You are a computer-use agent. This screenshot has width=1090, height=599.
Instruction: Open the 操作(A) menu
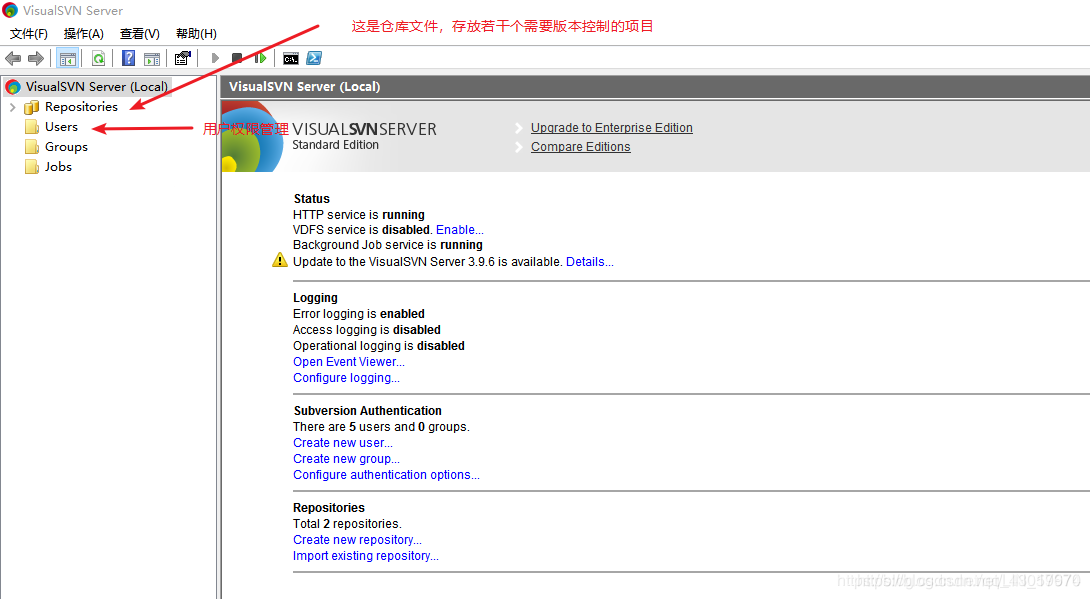[x=83, y=33]
